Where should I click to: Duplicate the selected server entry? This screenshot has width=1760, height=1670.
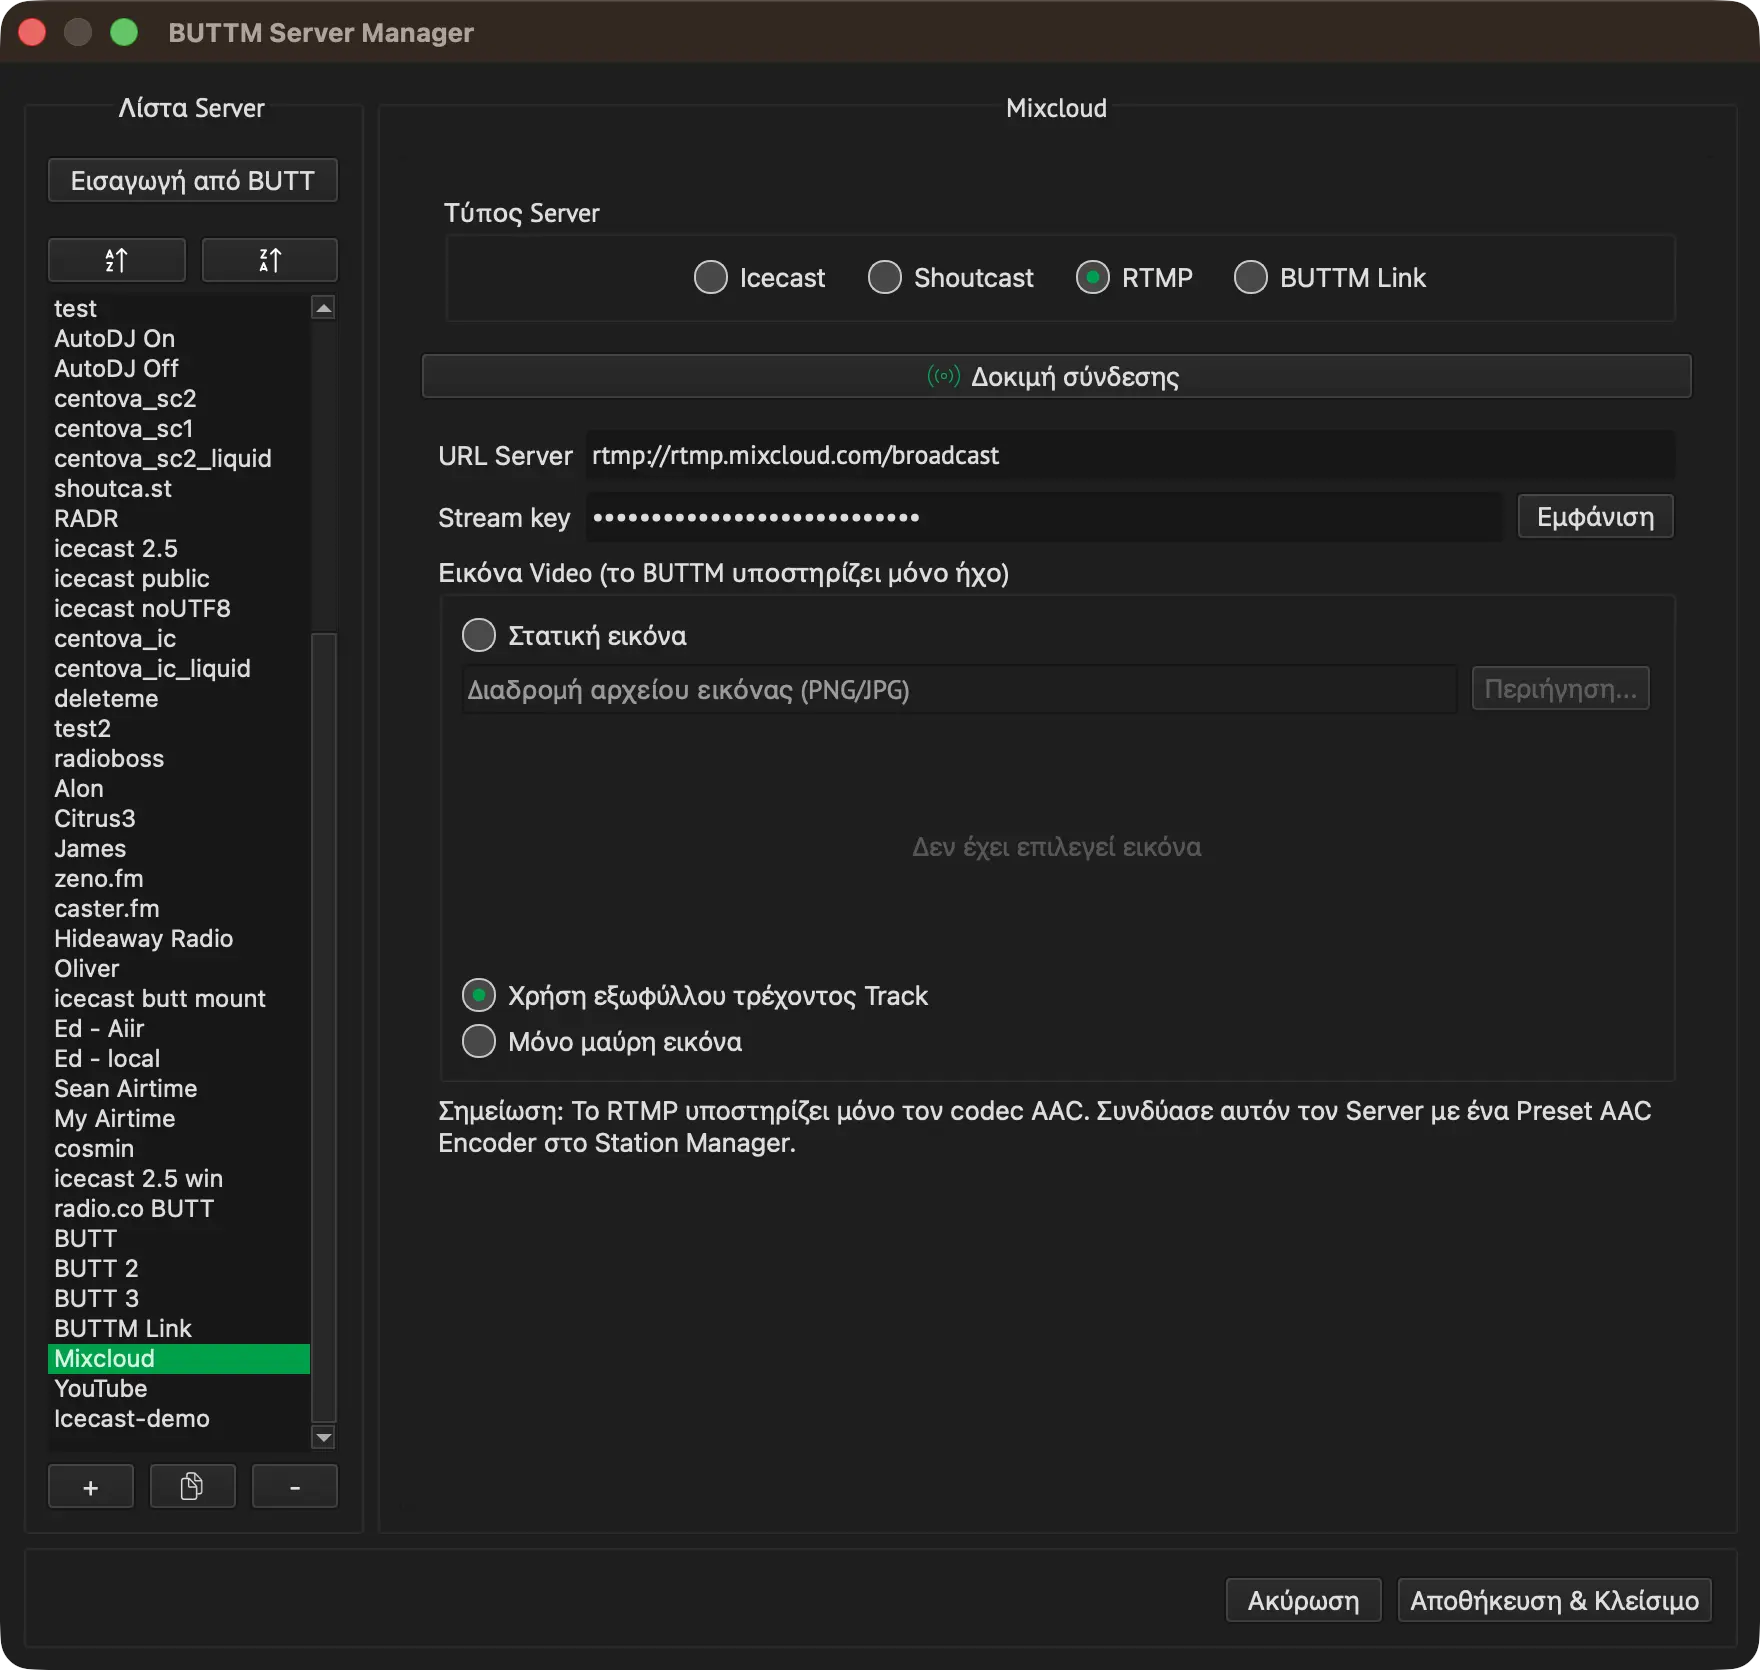192,1487
